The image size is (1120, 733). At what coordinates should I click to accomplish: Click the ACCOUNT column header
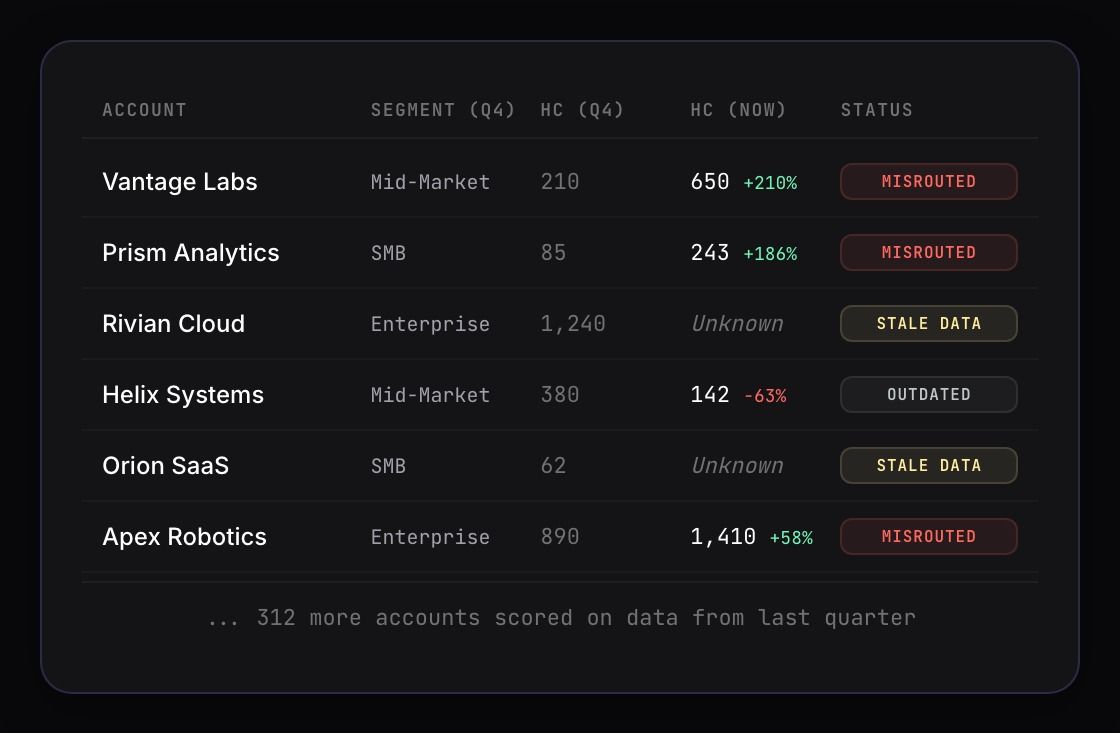tap(144, 110)
